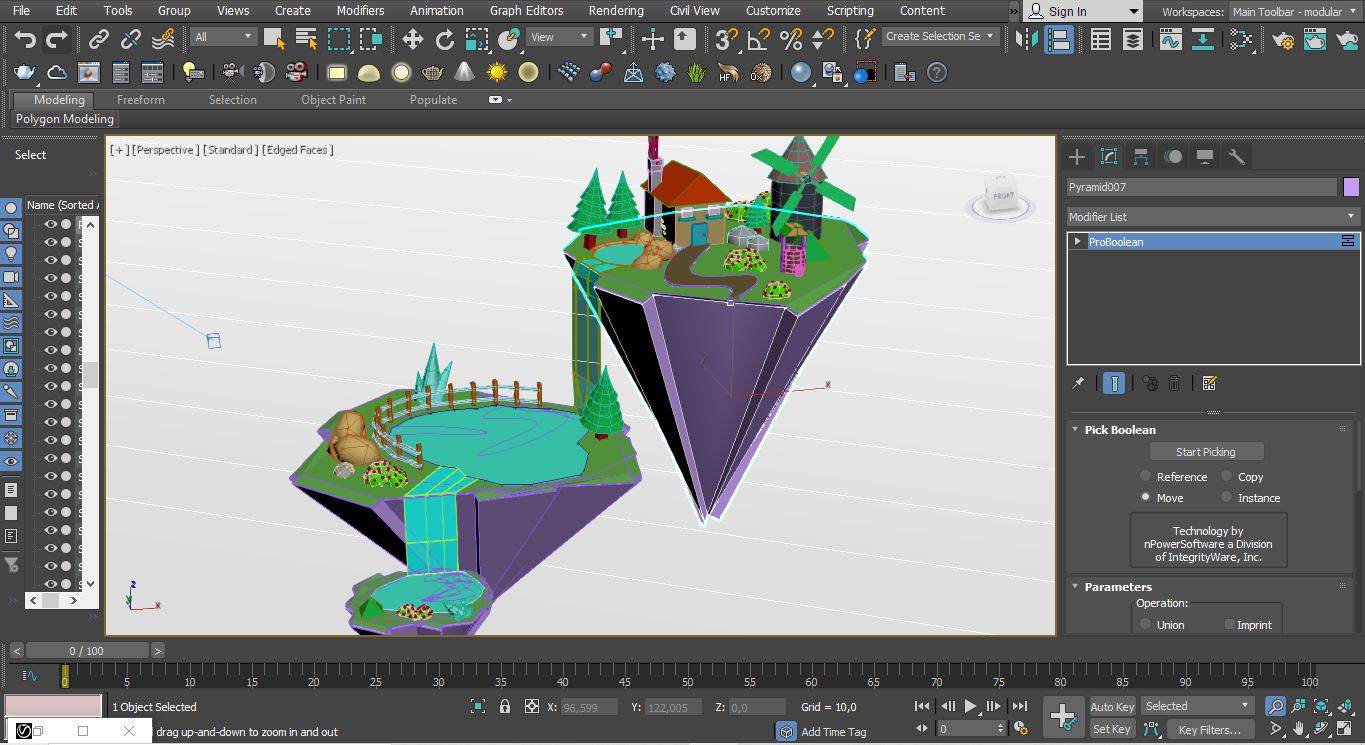
Task: Open the Graph Editors menu
Action: [526, 11]
